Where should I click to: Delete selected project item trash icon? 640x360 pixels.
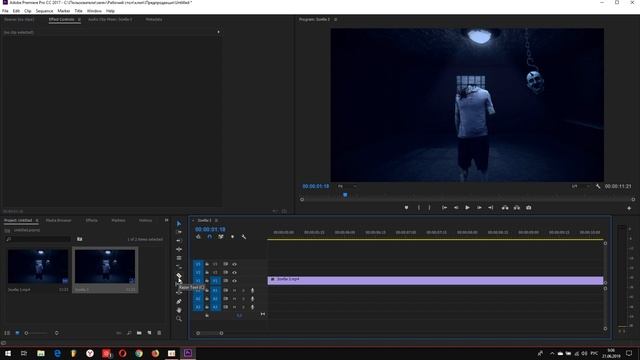159,333
